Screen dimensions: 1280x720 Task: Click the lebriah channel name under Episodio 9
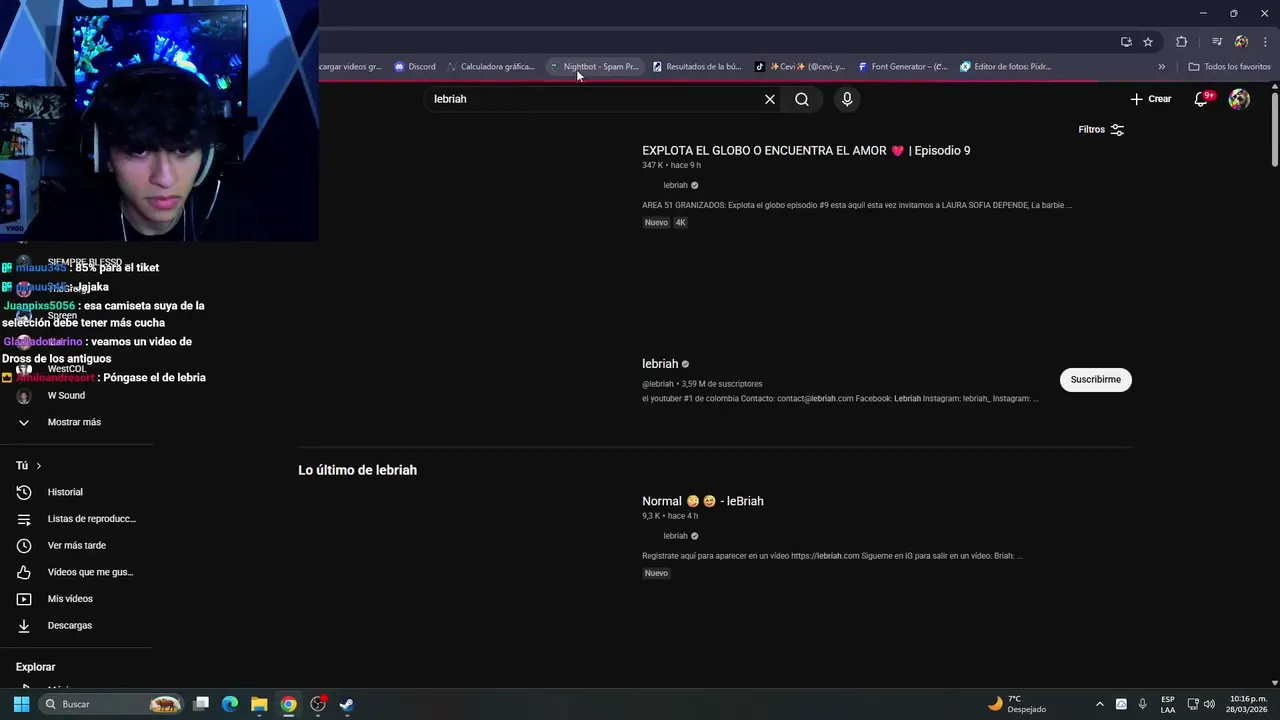click(x=676, y=186)
